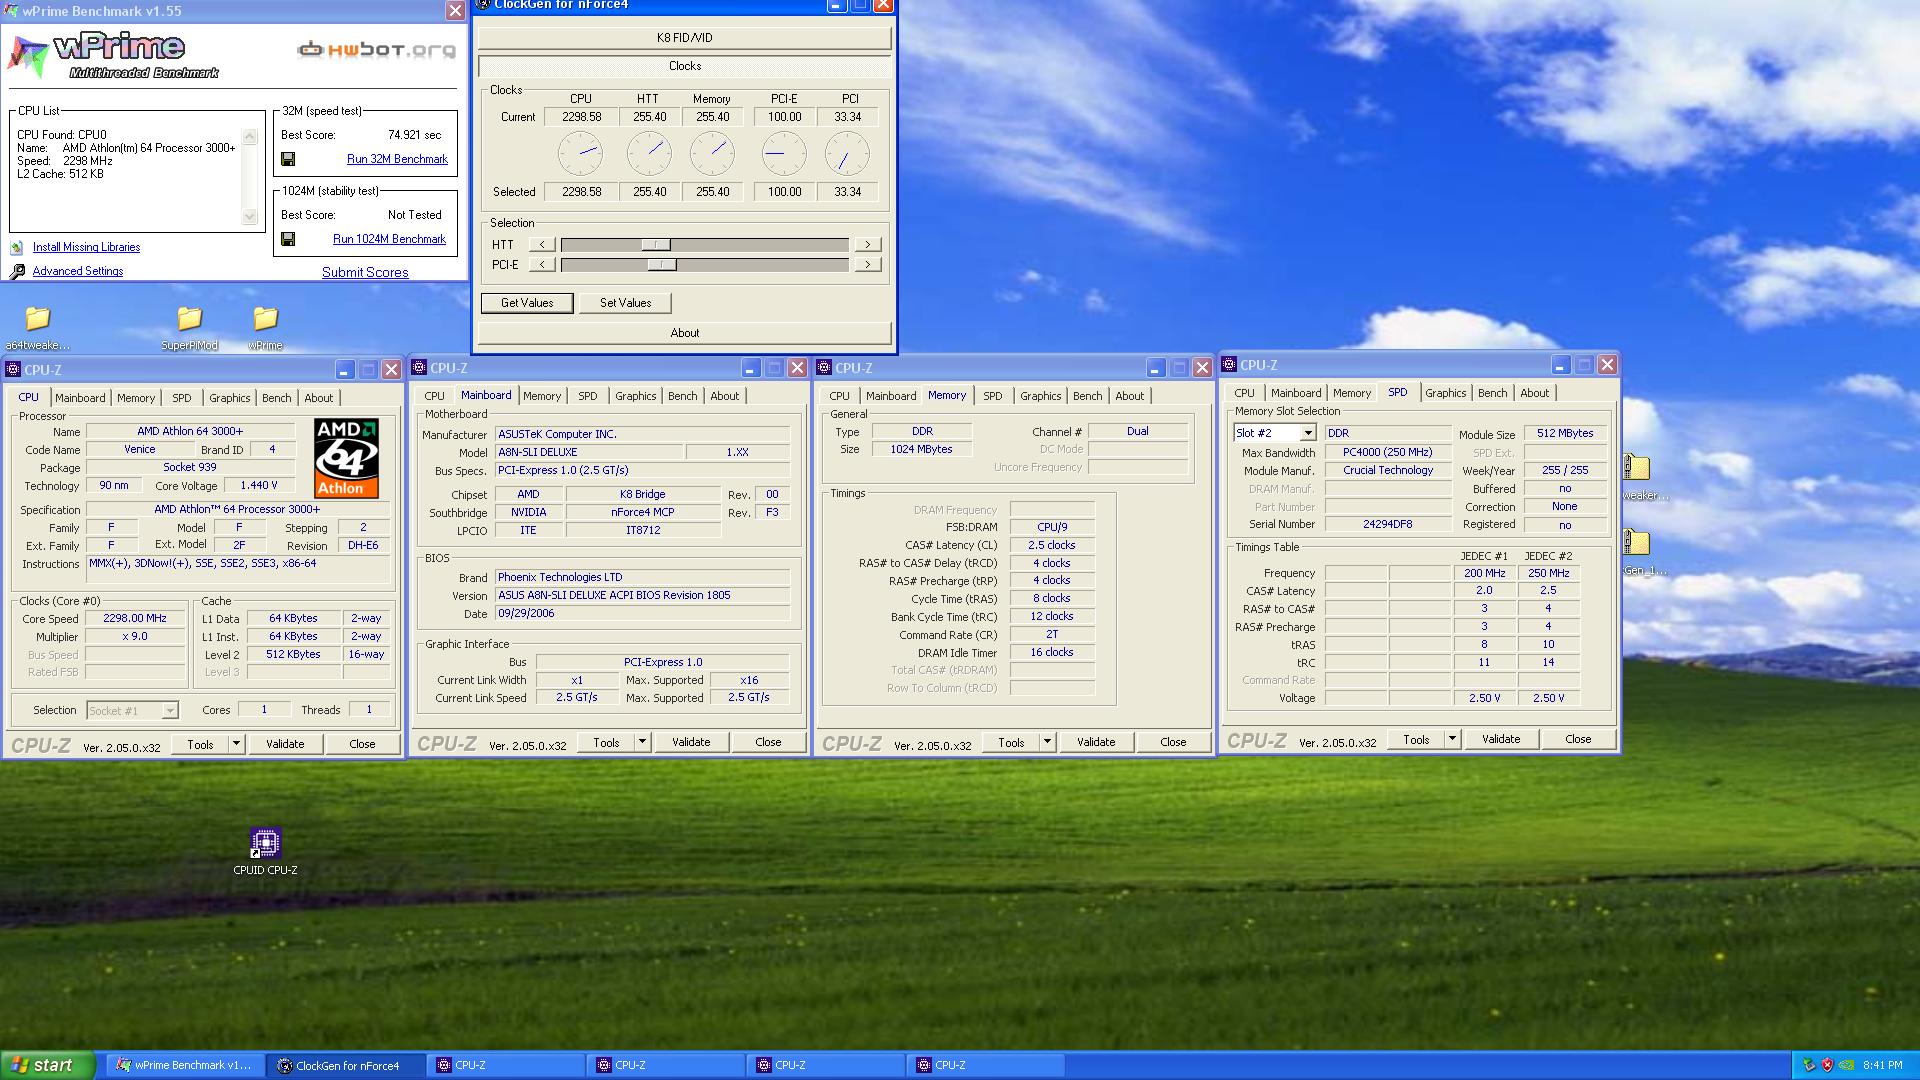The image size is (1920, 1080).
Task: Click the Selected CPU clock field in ClockGen
Action: [581, 192]
